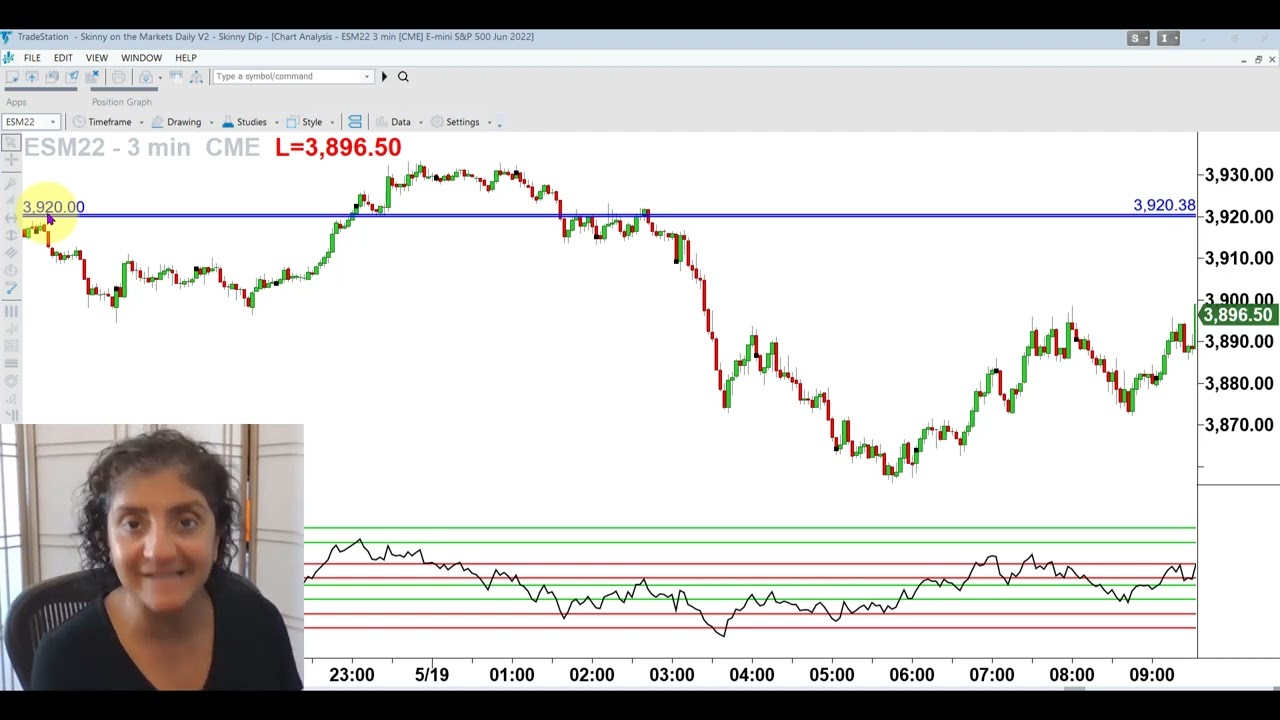Click the horizontal stacked lines sidebar icon
The height and width of the screenshot is (720, 1280).
click(x=11, y=363)
